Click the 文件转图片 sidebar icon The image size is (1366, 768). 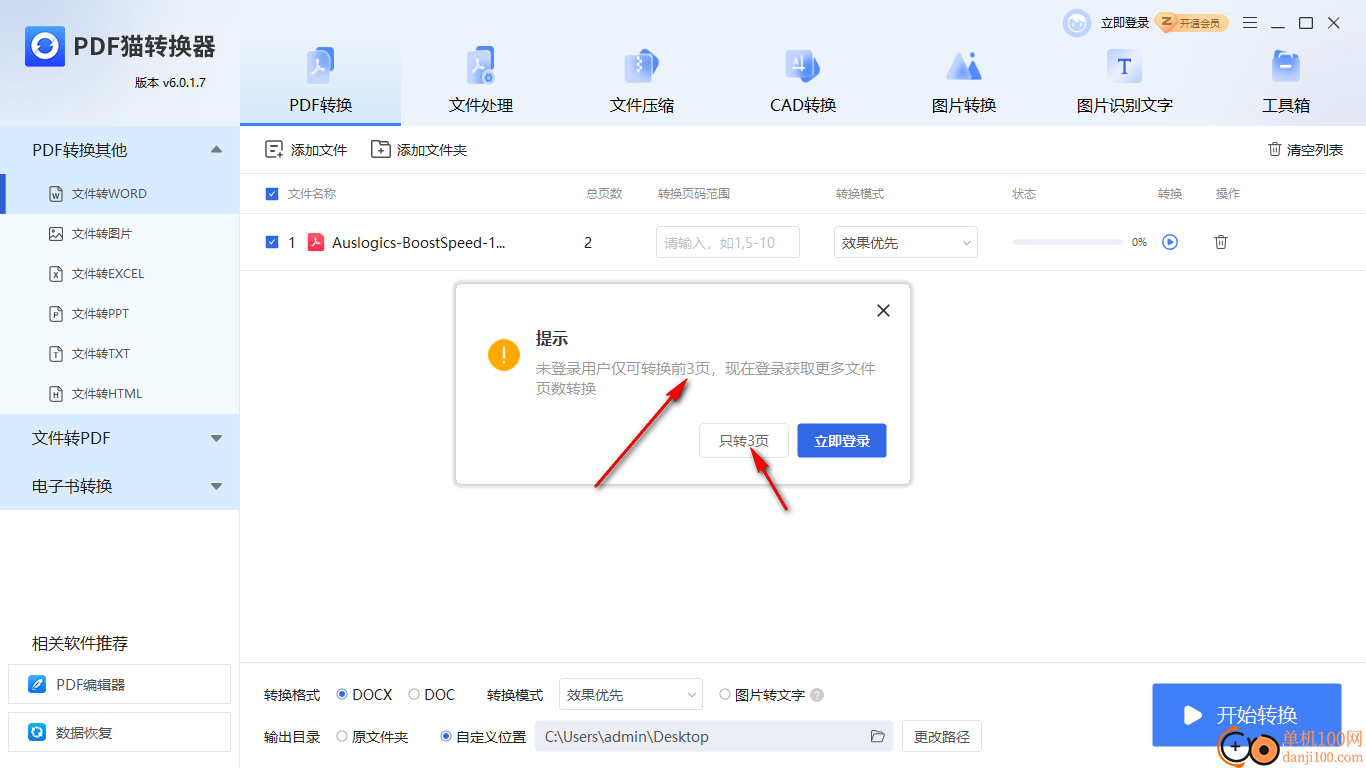[x=56, y=234]
